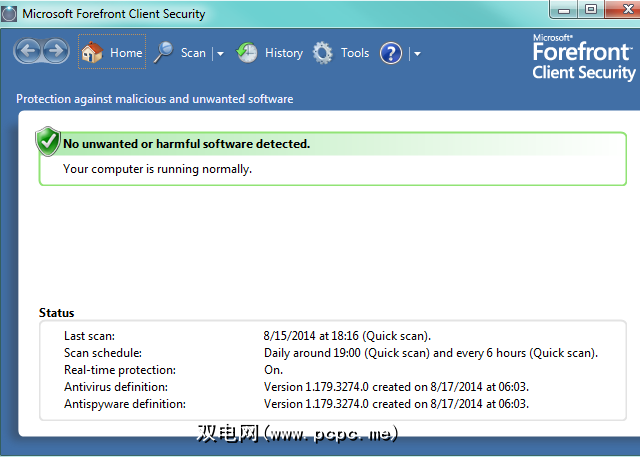Open Help via the question mark icon

click(391, 53)
